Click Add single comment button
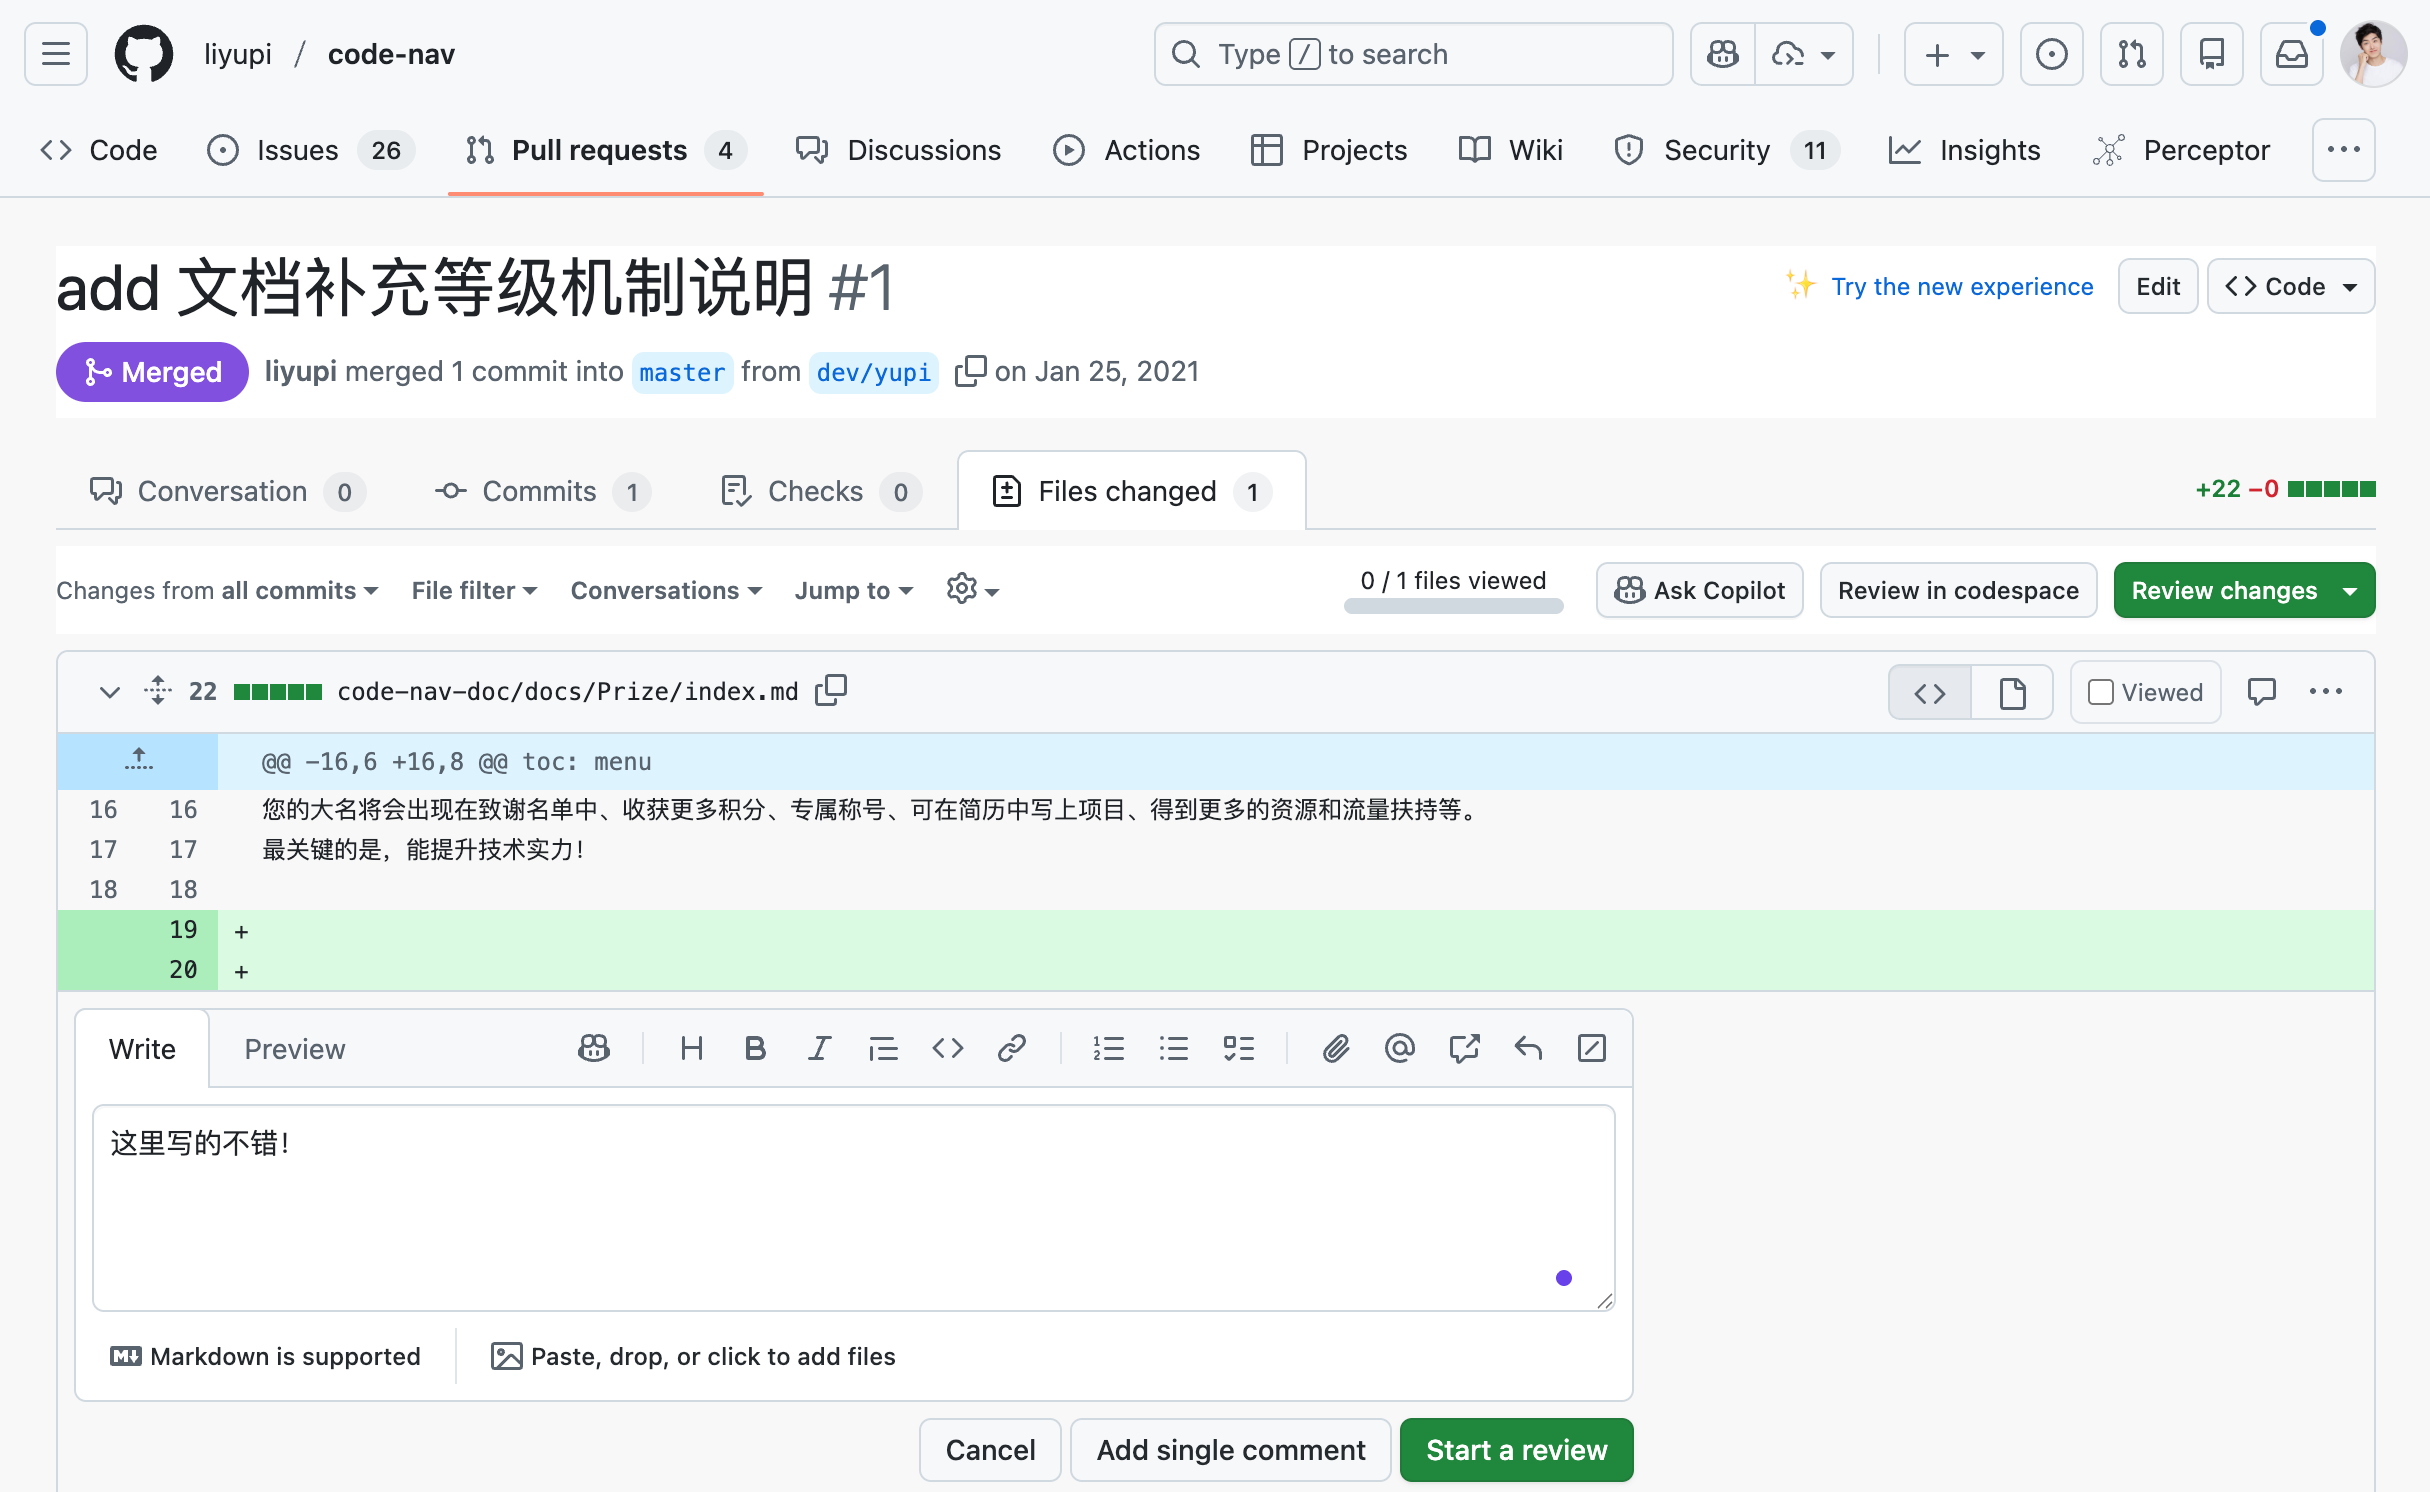The image size is (2430, 1492). point(1230,1450)
